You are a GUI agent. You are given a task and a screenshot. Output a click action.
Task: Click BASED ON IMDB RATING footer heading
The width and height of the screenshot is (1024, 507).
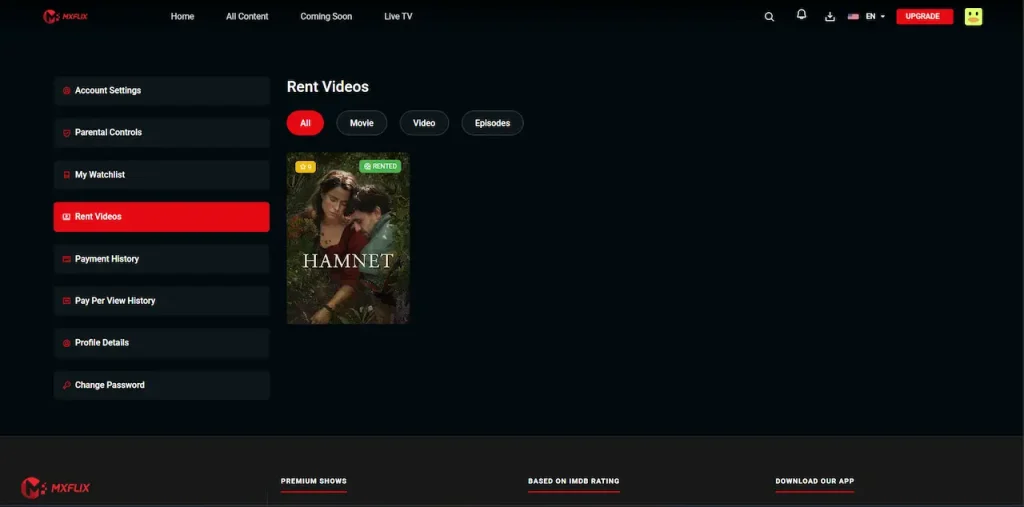click(x=573, y=482)
